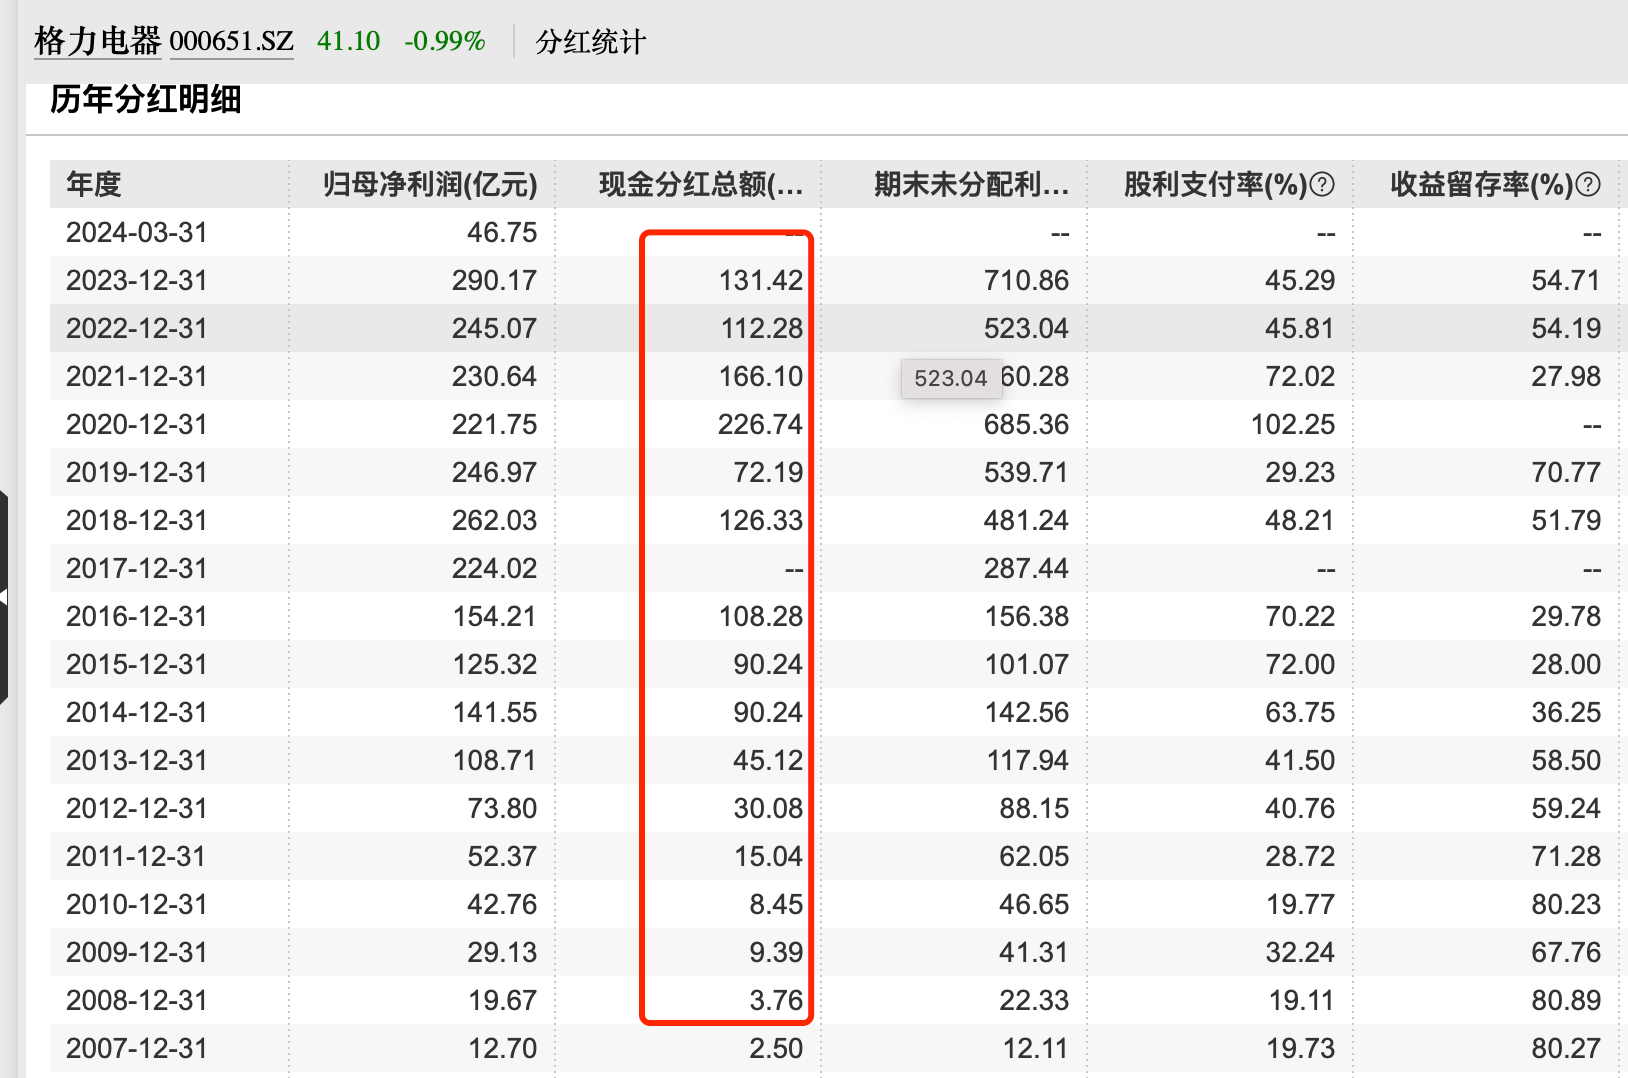The image size is (1628, 1078).
Task: Open the stock code 000651.SZ link
Action: pyautogui.click(x=231, y=42)
